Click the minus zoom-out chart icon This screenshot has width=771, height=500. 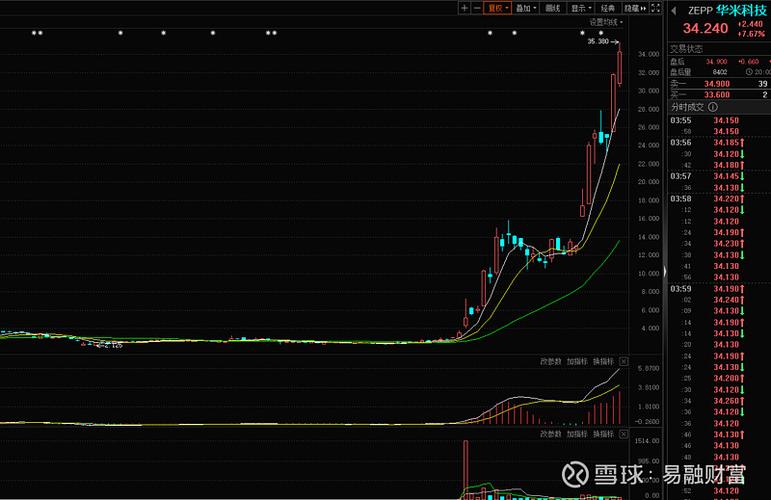coord(477,8)
